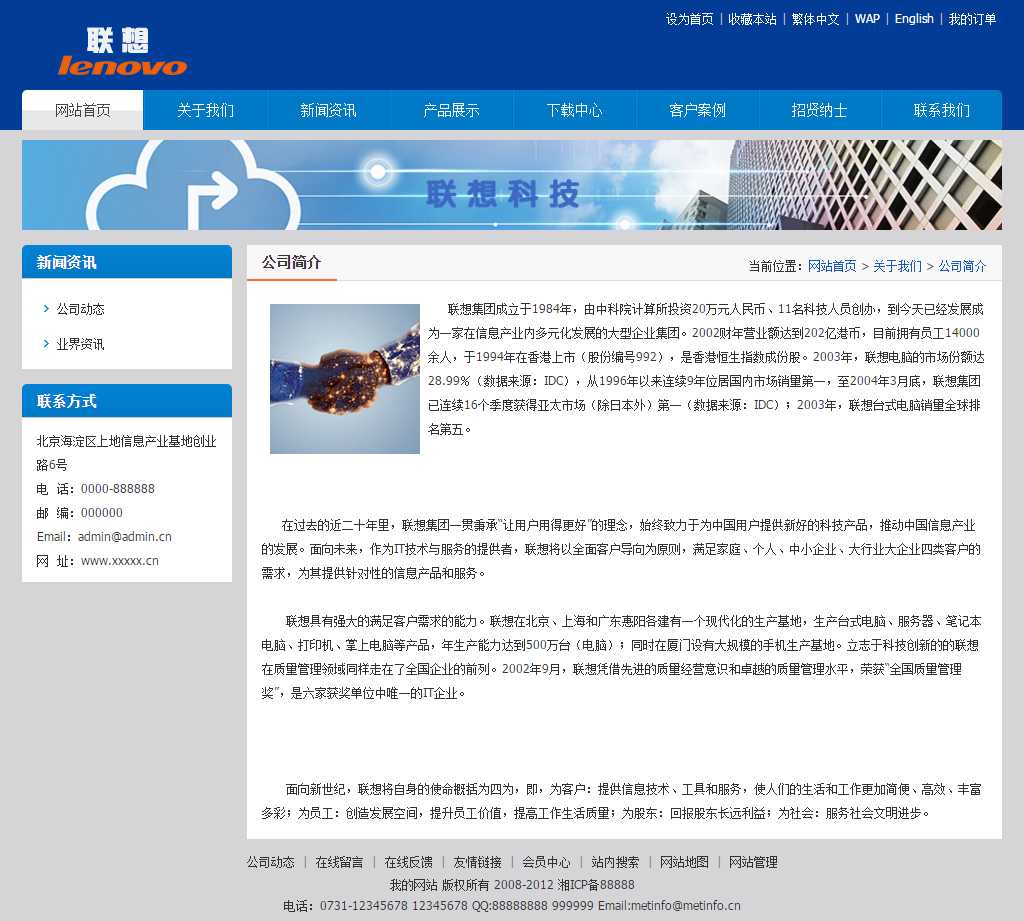Navigate to 客户案例 page
This screenshot has height=921, width=1024.
click(x=697, y=110)
